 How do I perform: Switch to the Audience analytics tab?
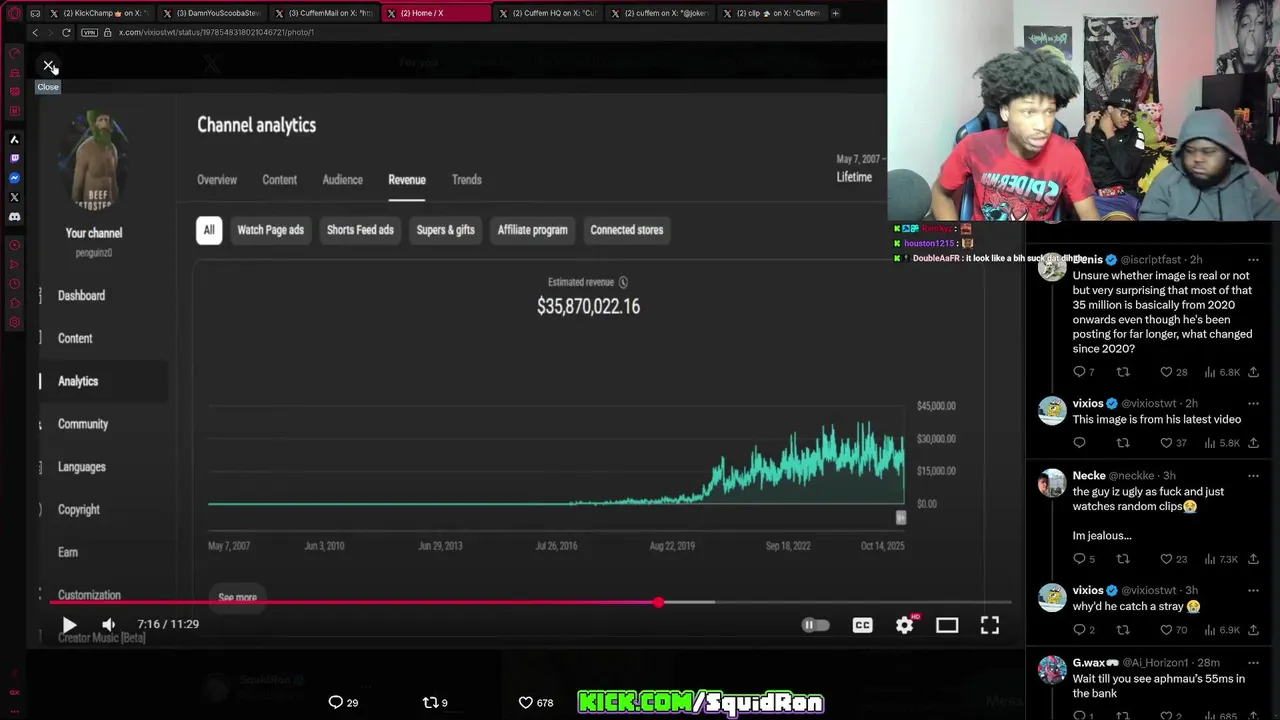pyautogui.click(x=342, y=180)
